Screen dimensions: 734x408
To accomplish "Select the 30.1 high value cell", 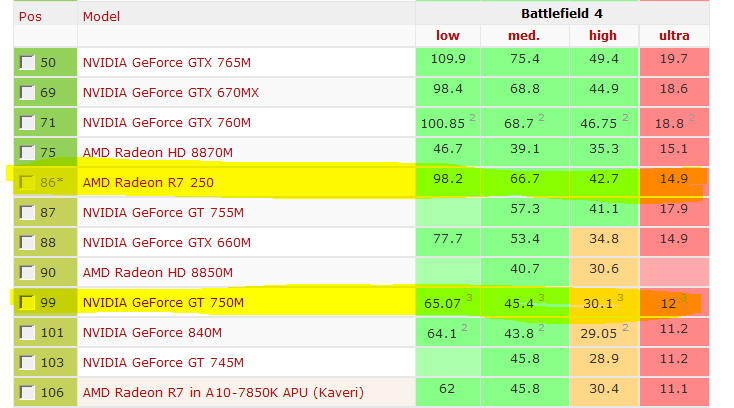I will (604, 302).
